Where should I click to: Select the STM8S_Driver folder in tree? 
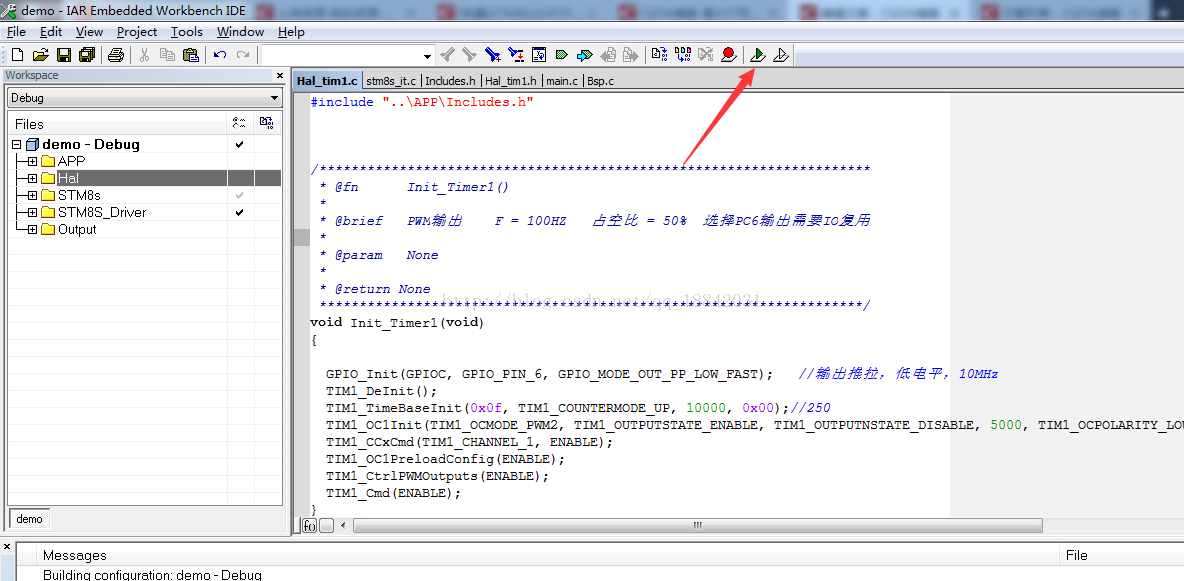point(102,212)
